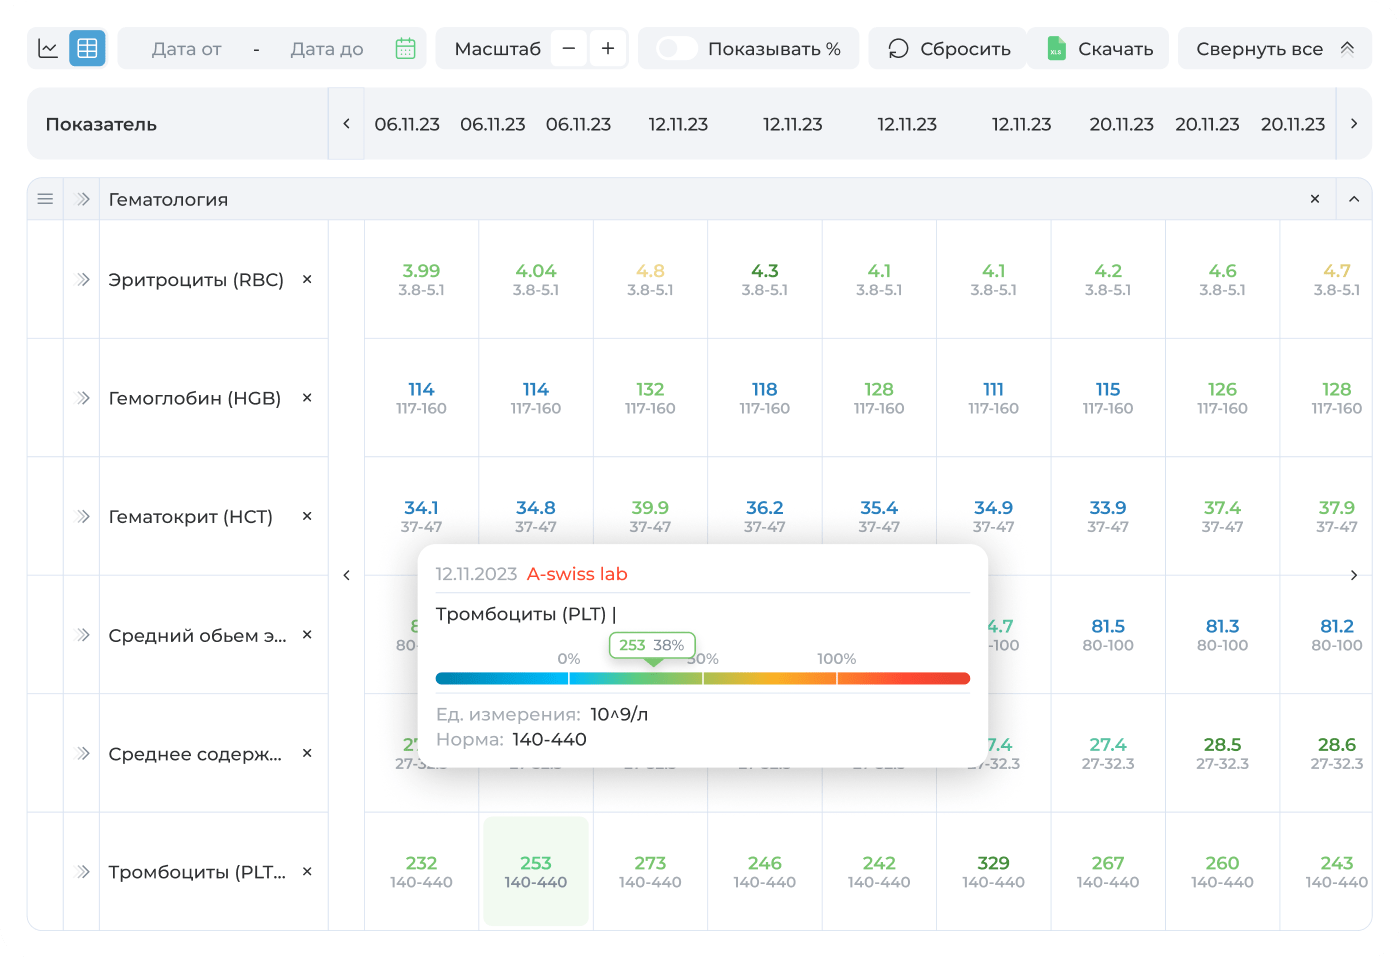This screenshot has height=958, width=1400.
Task: Click the Показатель column header
Action: point(101,124)
